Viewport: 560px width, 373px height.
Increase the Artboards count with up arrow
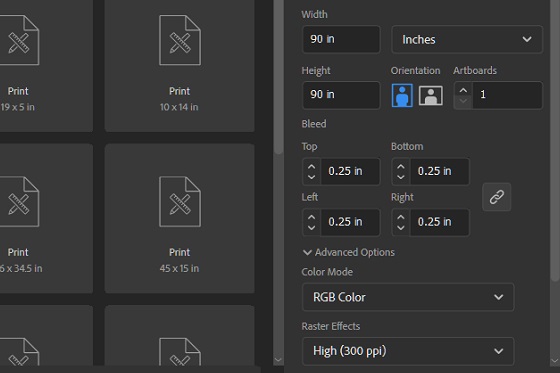point(463,90)
